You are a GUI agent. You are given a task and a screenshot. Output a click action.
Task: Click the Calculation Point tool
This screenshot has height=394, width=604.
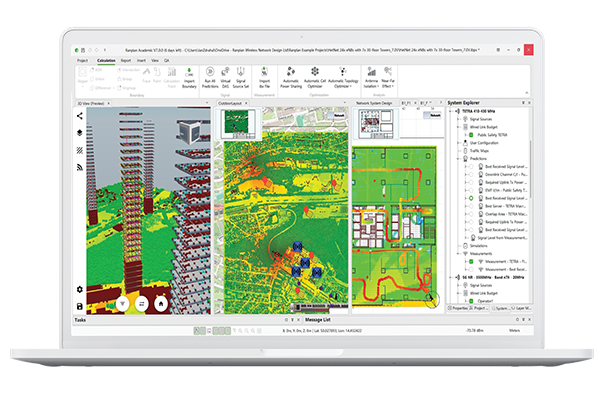coord(172,77)
